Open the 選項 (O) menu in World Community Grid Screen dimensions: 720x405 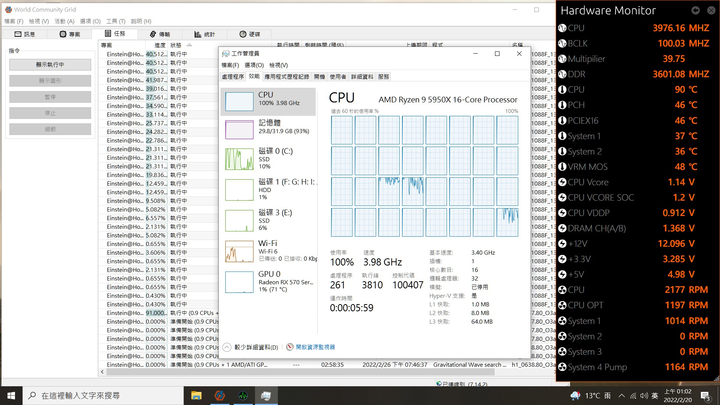[90, 21]
